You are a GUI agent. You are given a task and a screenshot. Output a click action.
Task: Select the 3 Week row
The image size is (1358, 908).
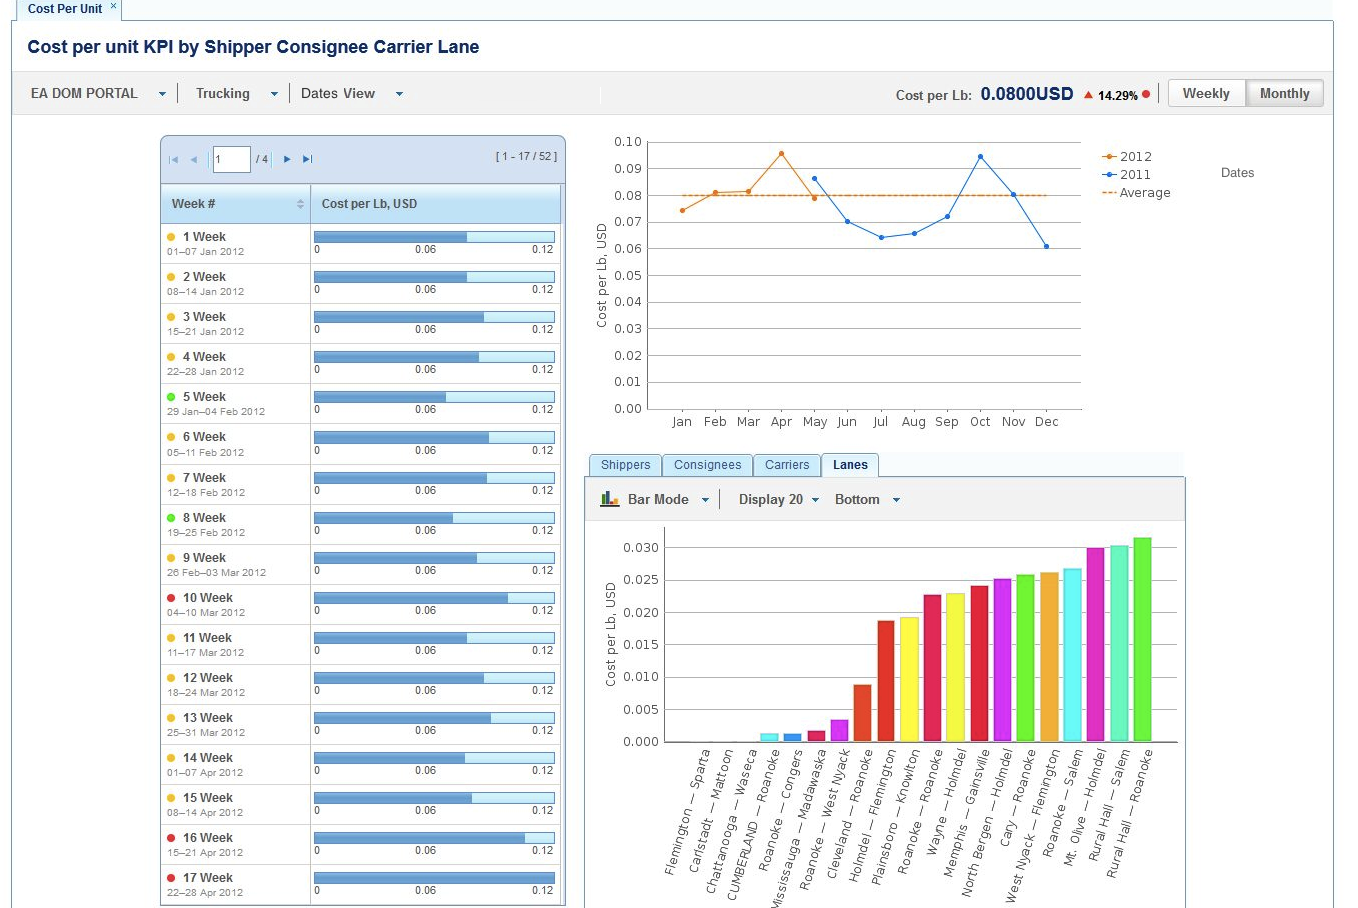click(x=363, y=324)
